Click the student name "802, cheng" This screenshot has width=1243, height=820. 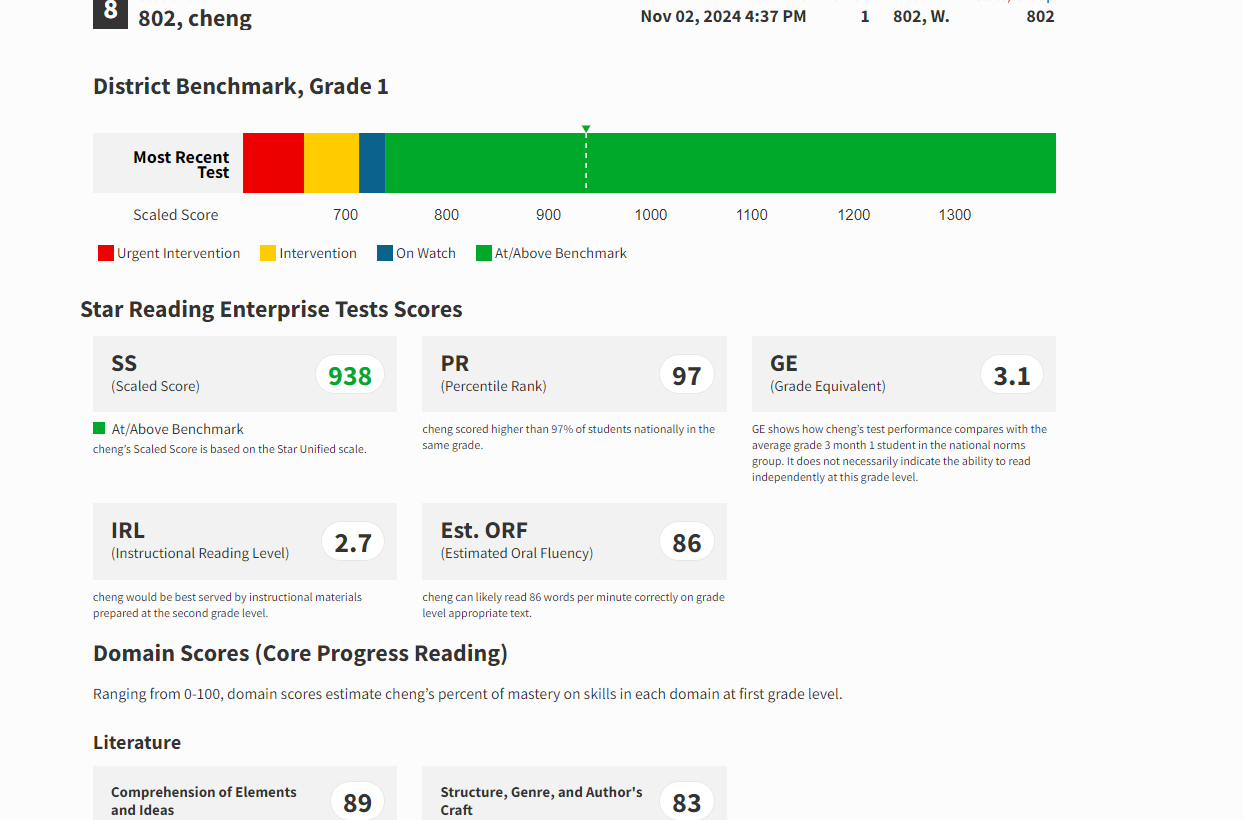(195, 18)
